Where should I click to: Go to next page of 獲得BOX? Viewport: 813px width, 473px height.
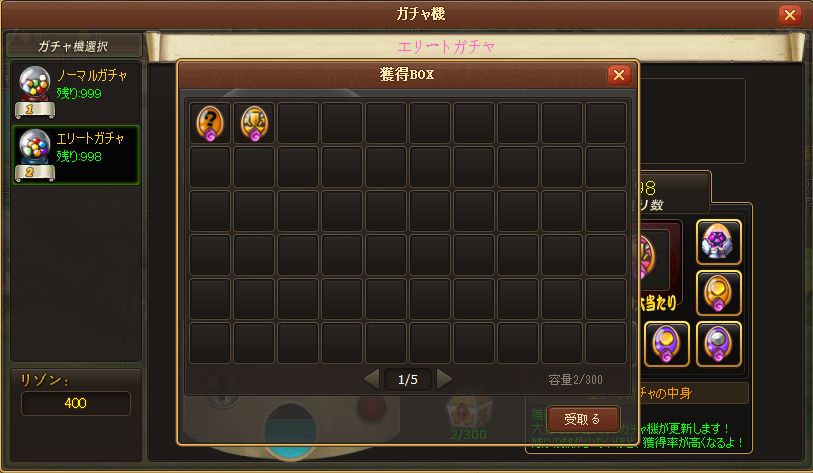444,379
